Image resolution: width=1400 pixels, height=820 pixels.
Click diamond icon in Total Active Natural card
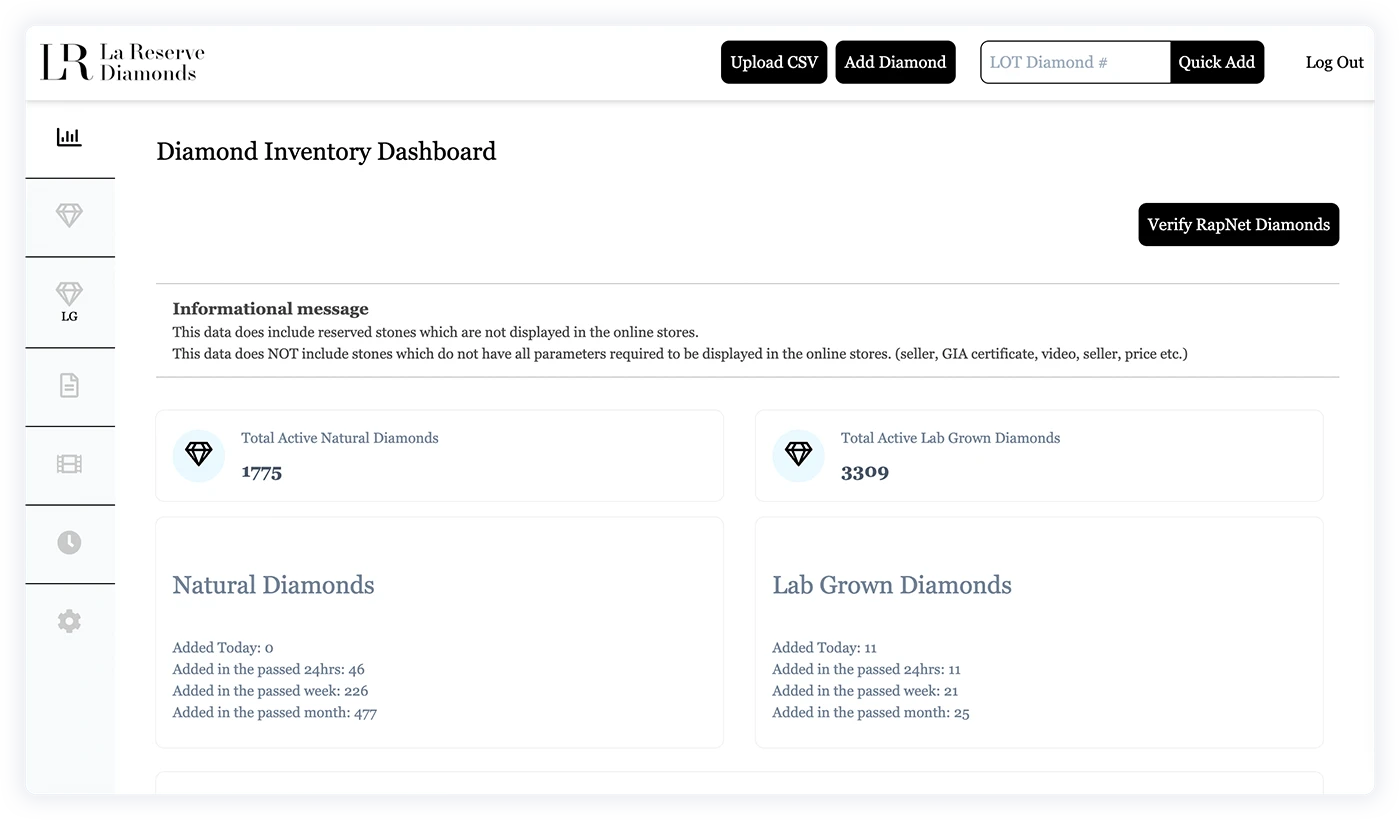(199, 455)
